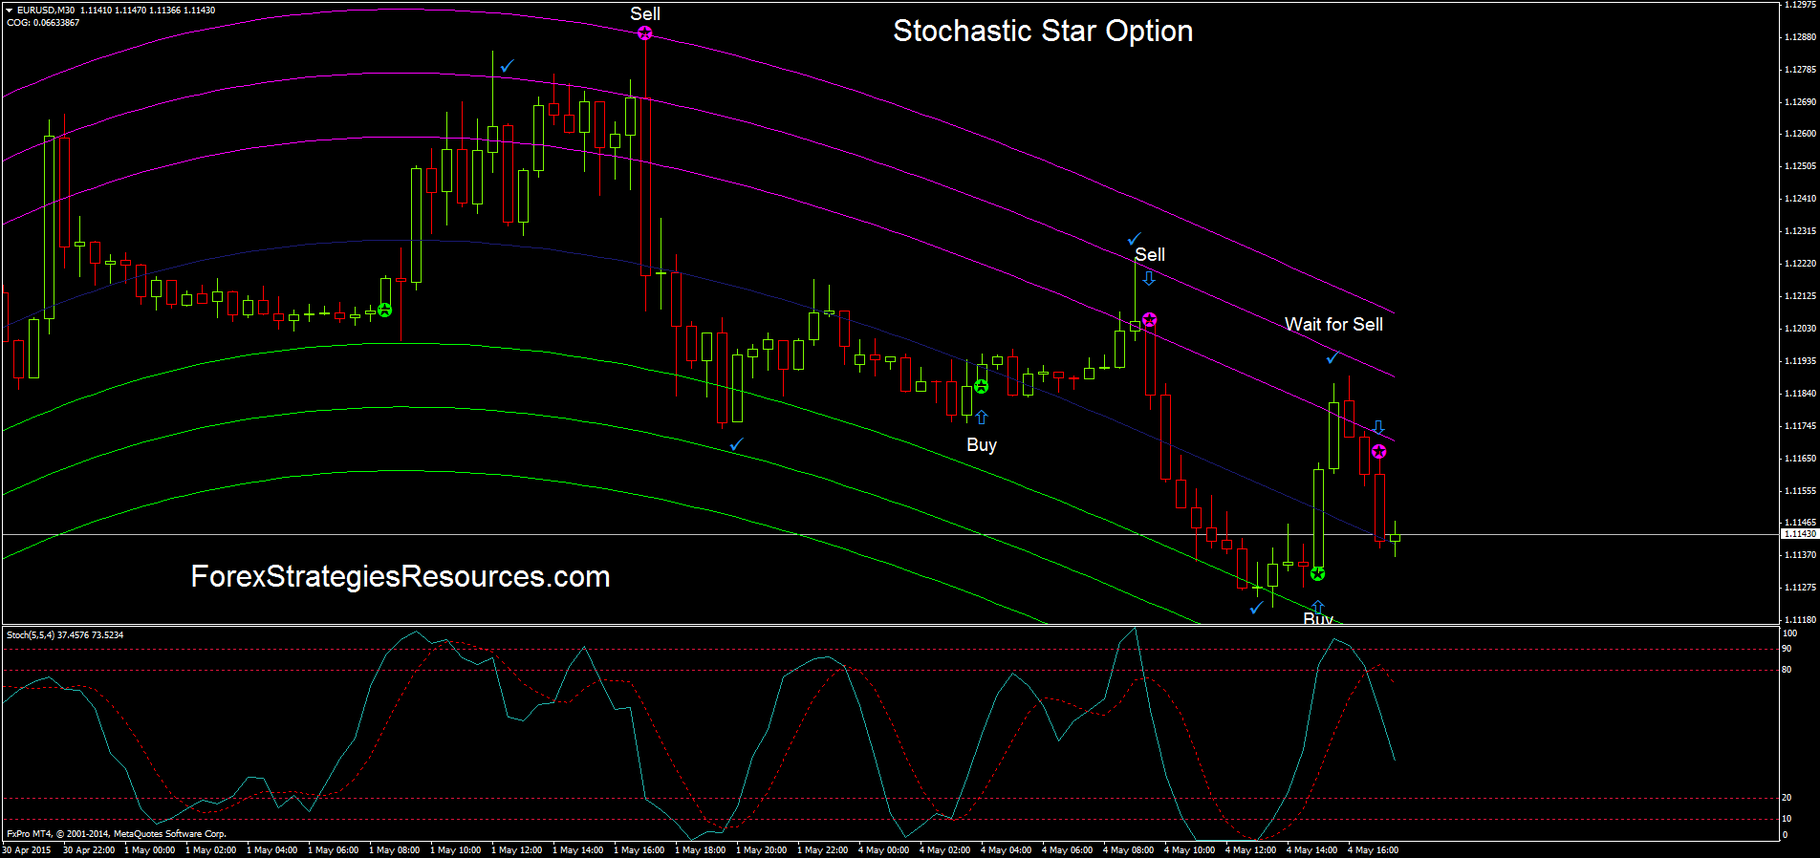Click the blue check mark below the 1 May 18:00 low
The width and height of the screenshot is (1820, 858).
tap(737, 444)
